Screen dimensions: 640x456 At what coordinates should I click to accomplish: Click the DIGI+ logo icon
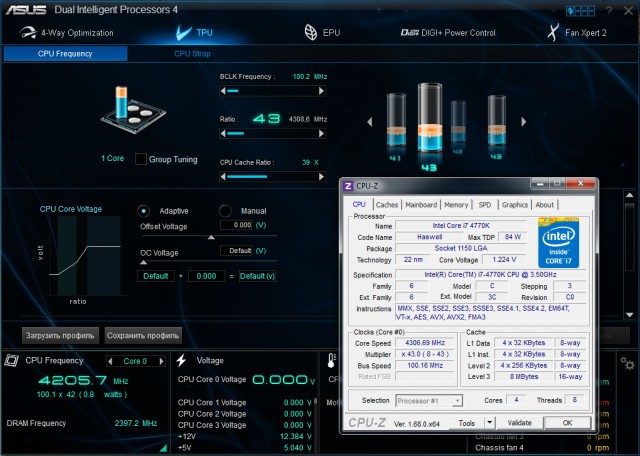tap(410, 33)
